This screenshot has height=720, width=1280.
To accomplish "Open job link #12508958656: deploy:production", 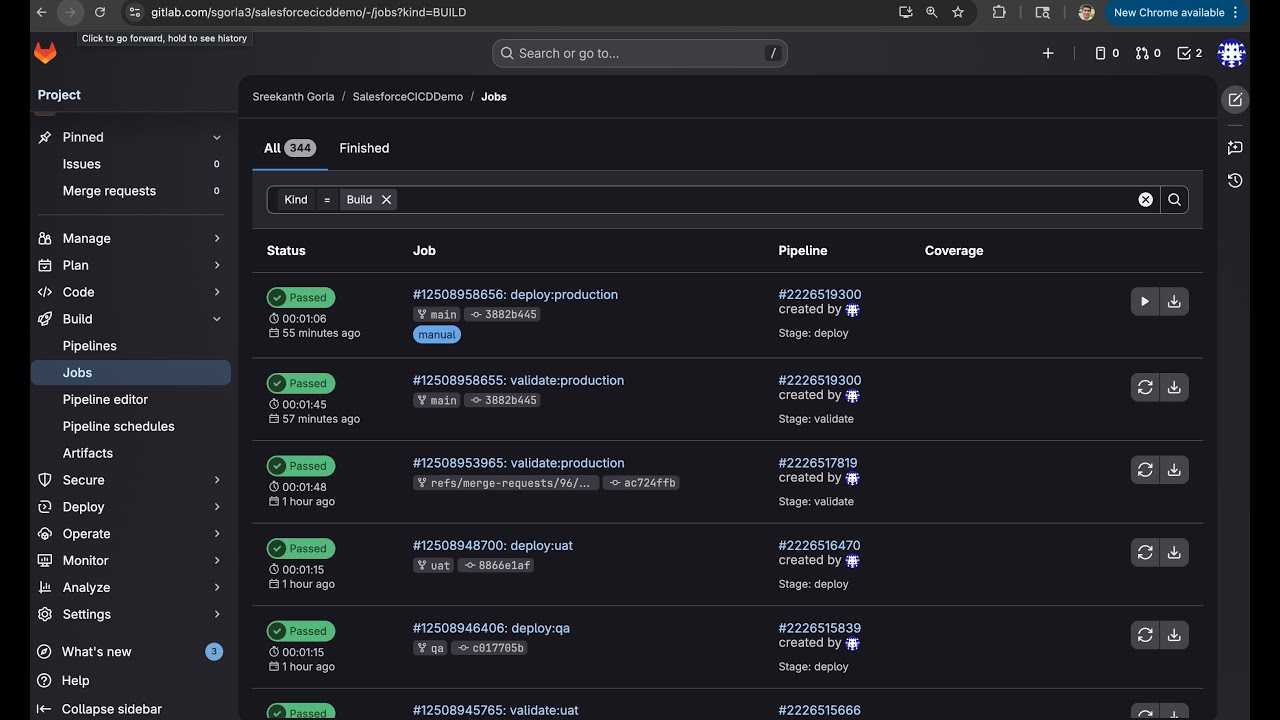I will tap(515, 295).
